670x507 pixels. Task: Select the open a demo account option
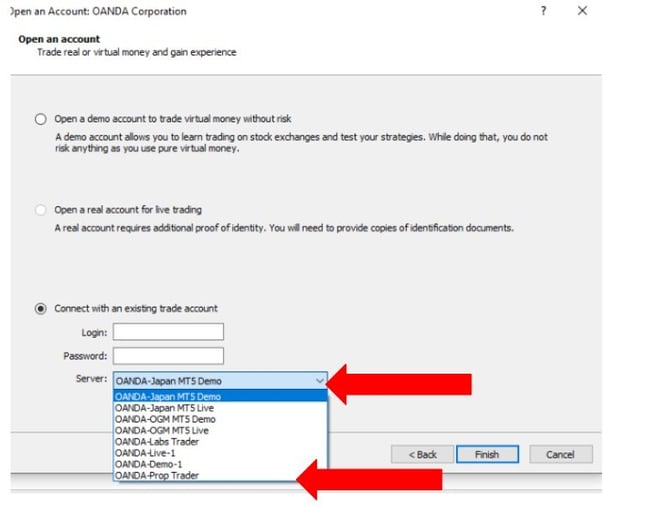41,119
